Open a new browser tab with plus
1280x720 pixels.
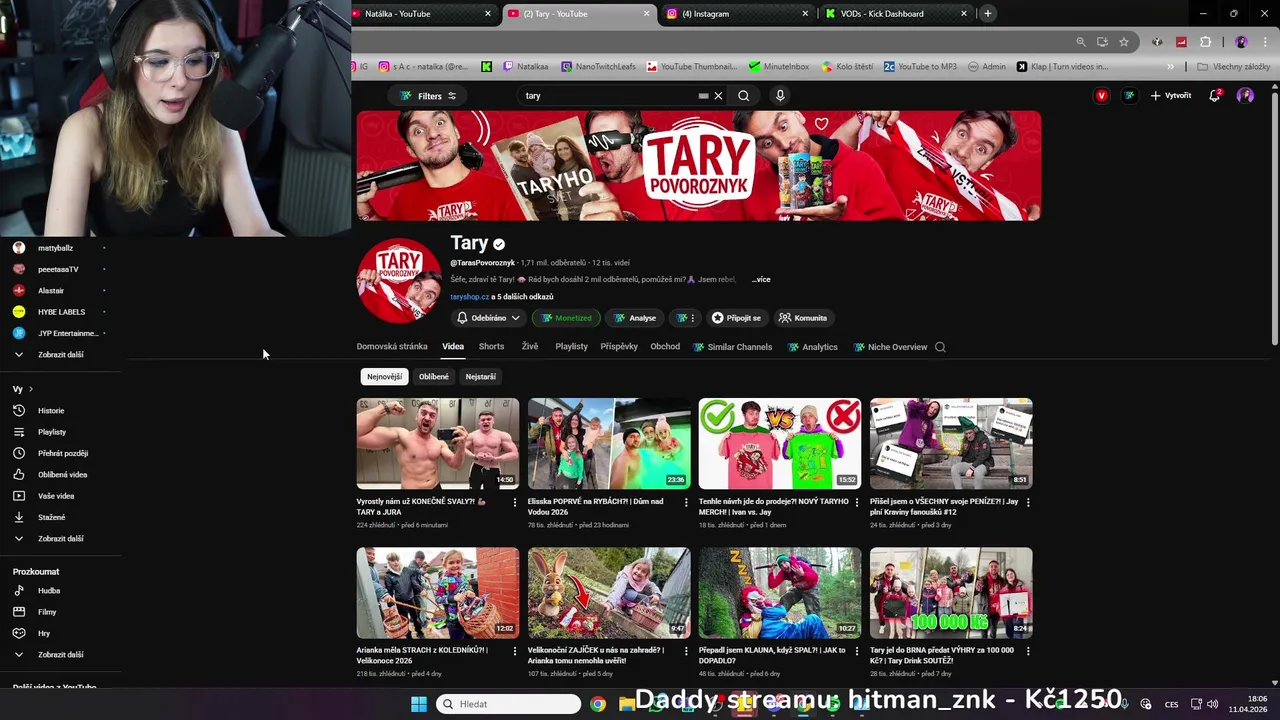(x=987, y=14)
